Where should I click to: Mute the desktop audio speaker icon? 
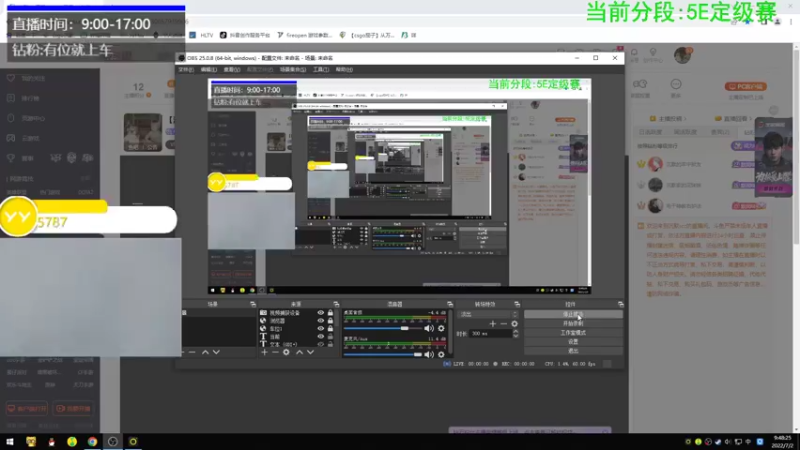click(429, 328)
